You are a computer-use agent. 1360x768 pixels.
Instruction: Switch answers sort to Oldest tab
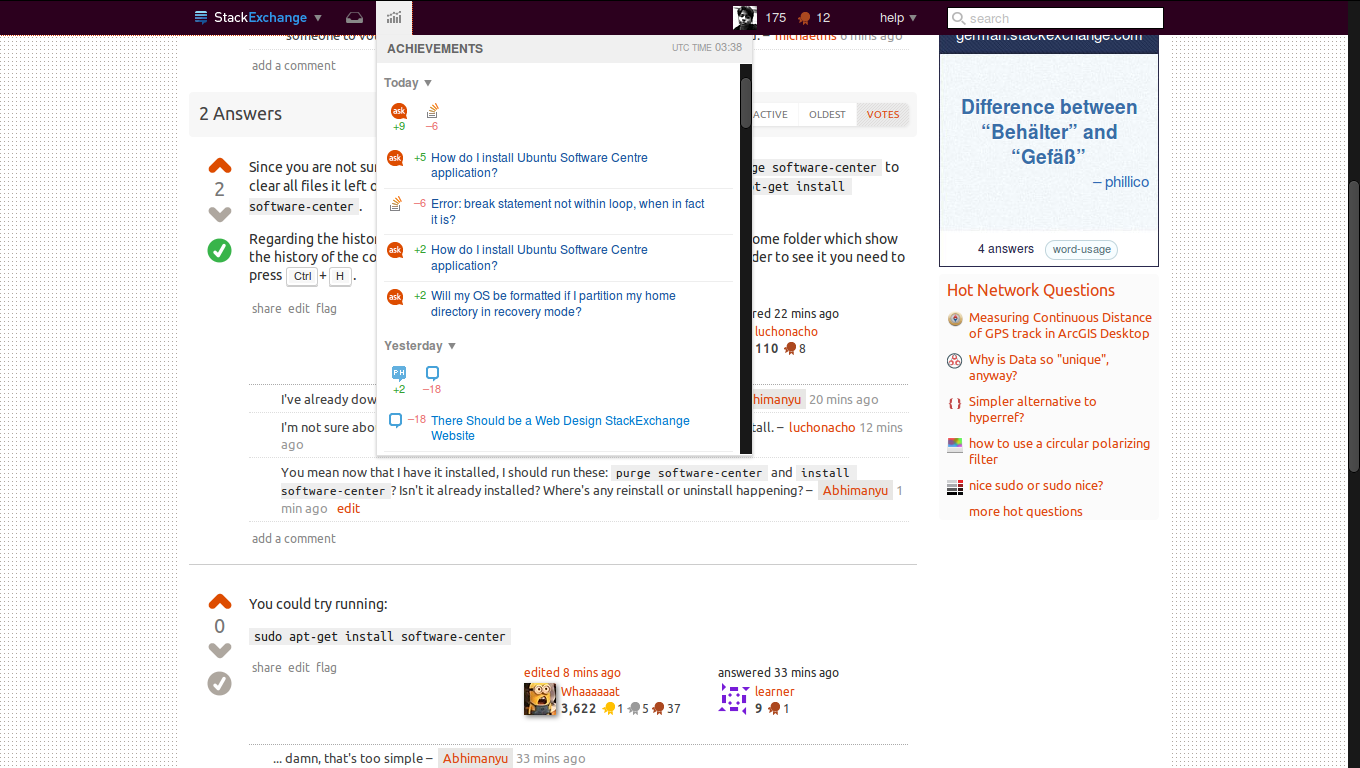pos(827,114)
